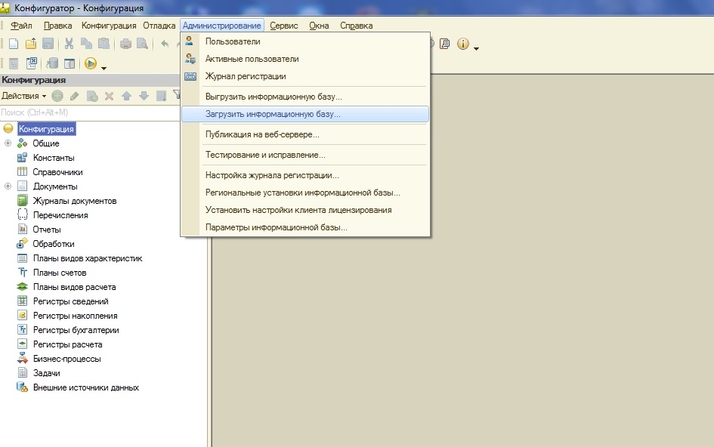Viewport: 714px width, 447px height.
Task: Select Загрузить информационную базу menu entry
Action: click(x=272, y=114)
